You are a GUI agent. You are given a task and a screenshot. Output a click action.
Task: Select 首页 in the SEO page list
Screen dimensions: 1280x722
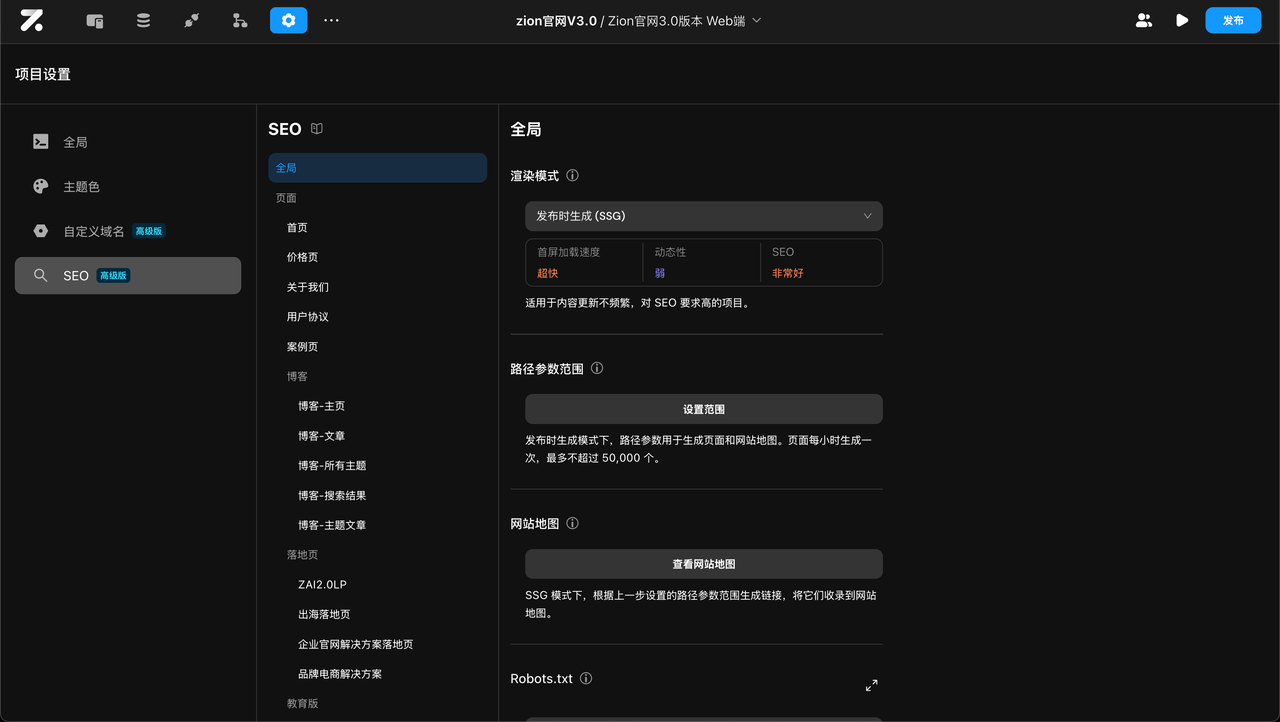296,227
